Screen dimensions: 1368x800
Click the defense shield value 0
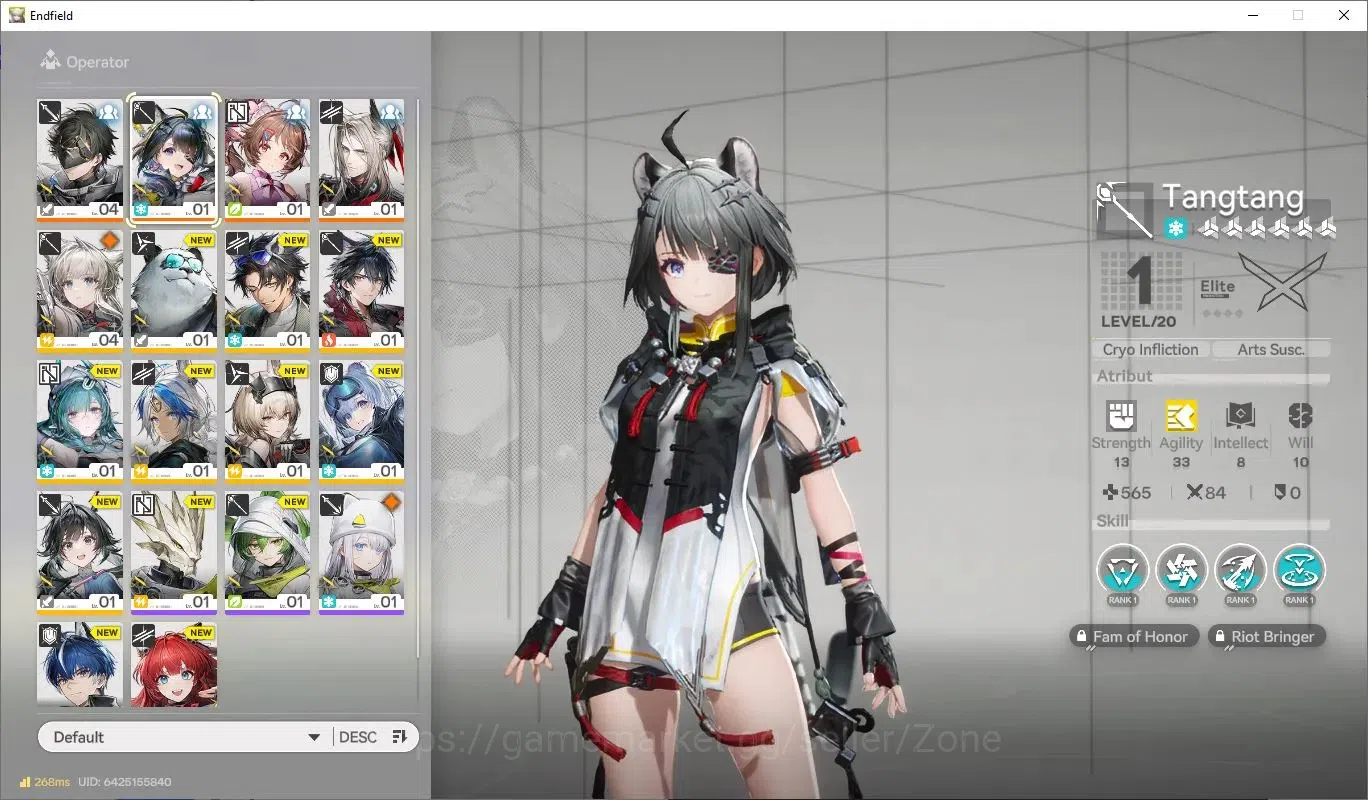[1287, 492]
